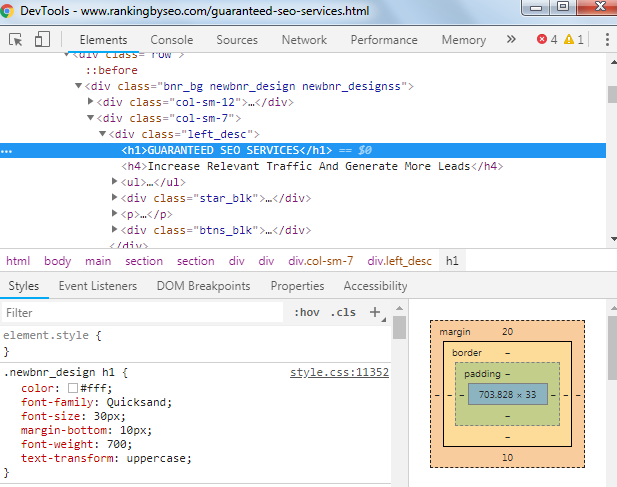Open the Properties sub-tab
This screenshot has width=617, height=487.
[x=297, y=286]
